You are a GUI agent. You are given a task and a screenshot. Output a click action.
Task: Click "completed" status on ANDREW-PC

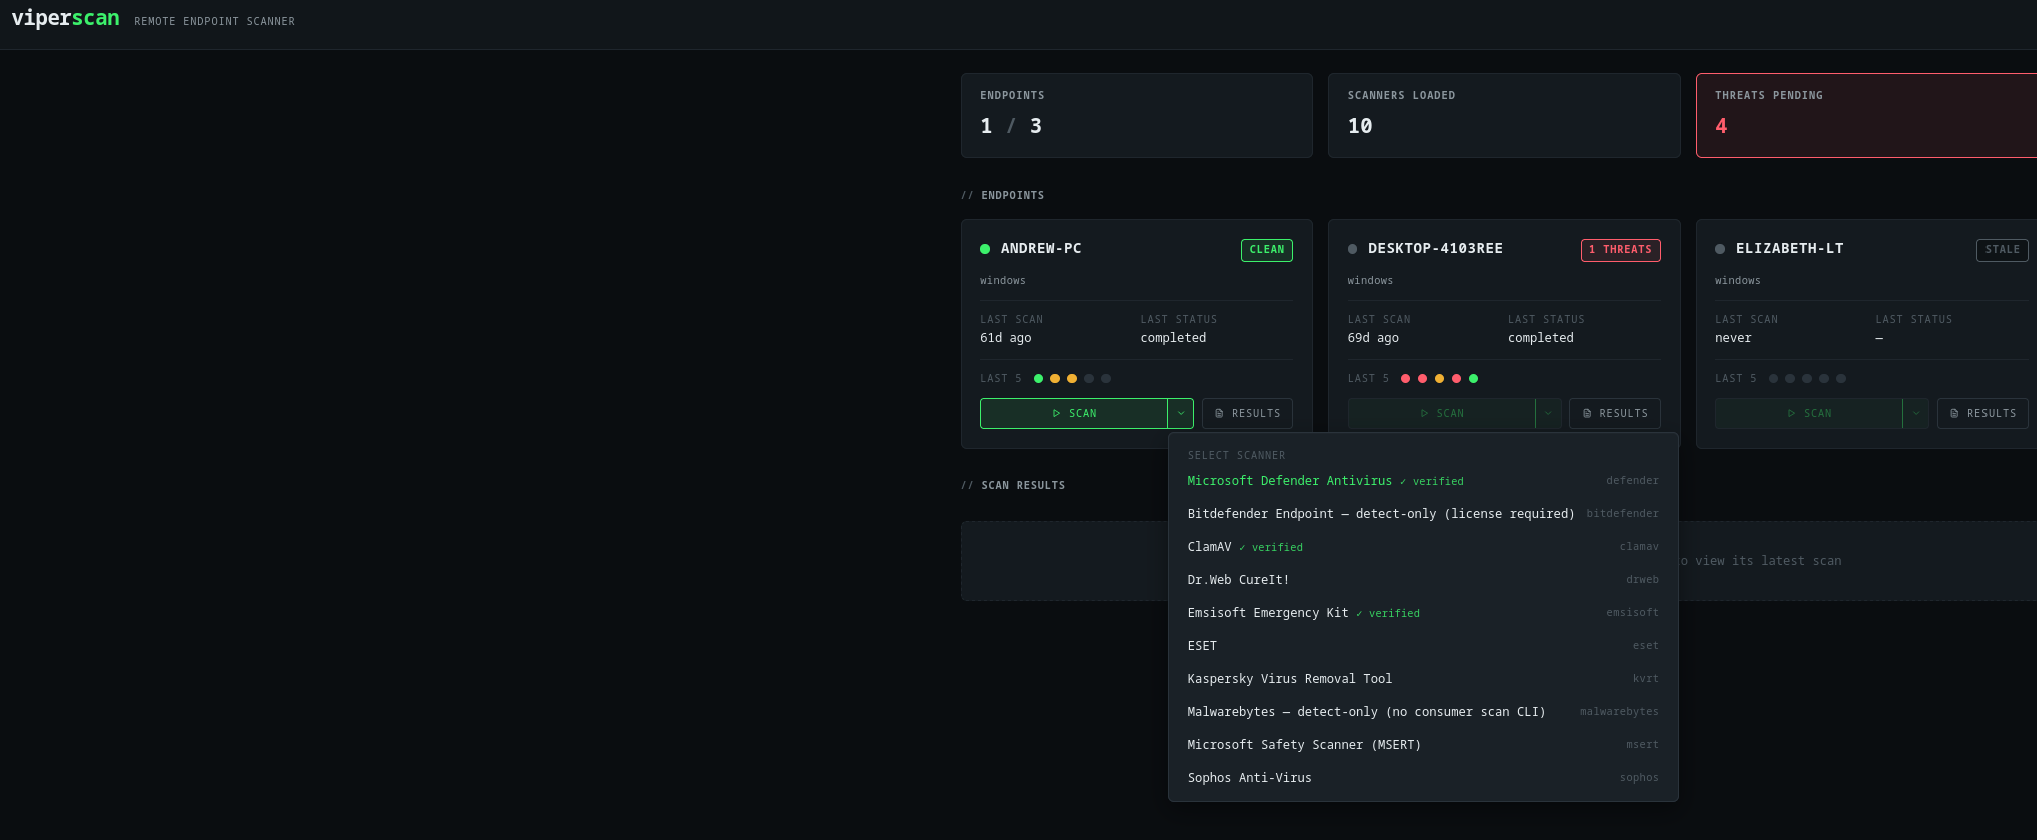pos(1173,338)
